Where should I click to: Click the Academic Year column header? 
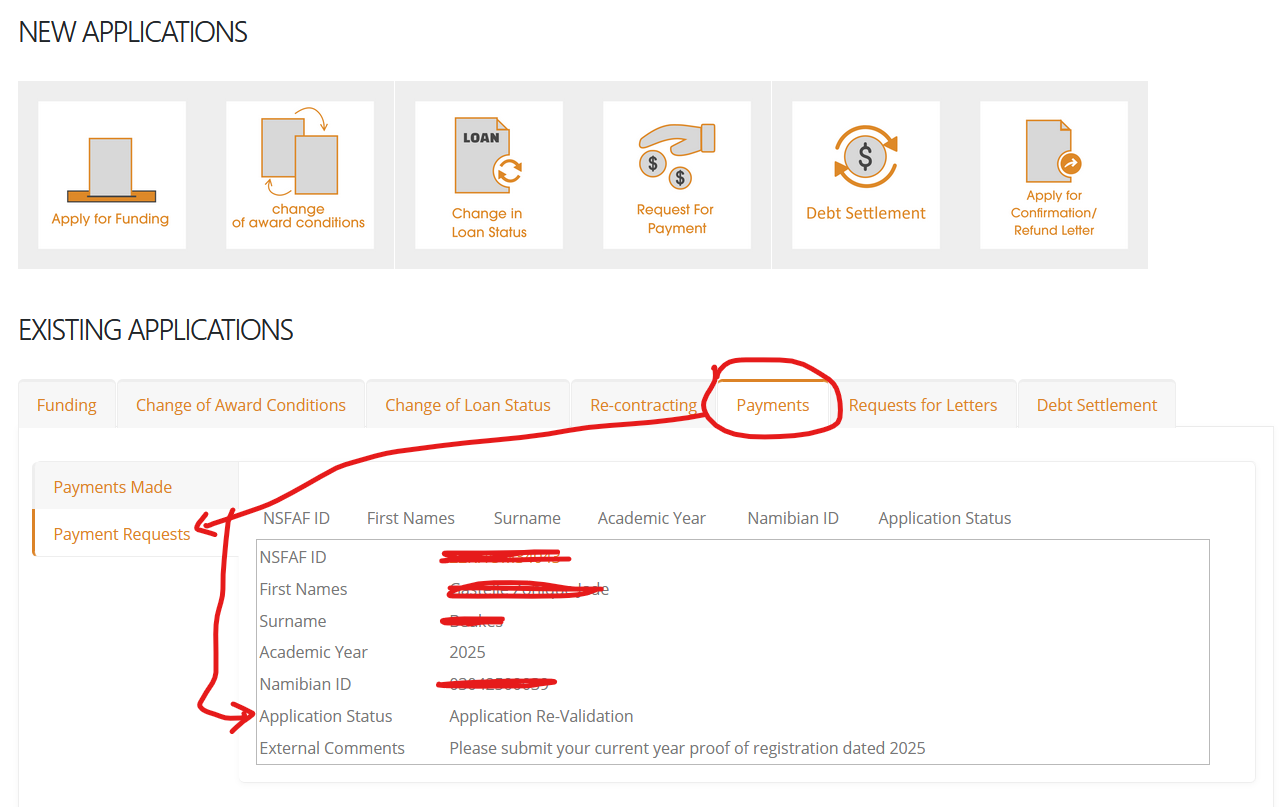point(651,518)
